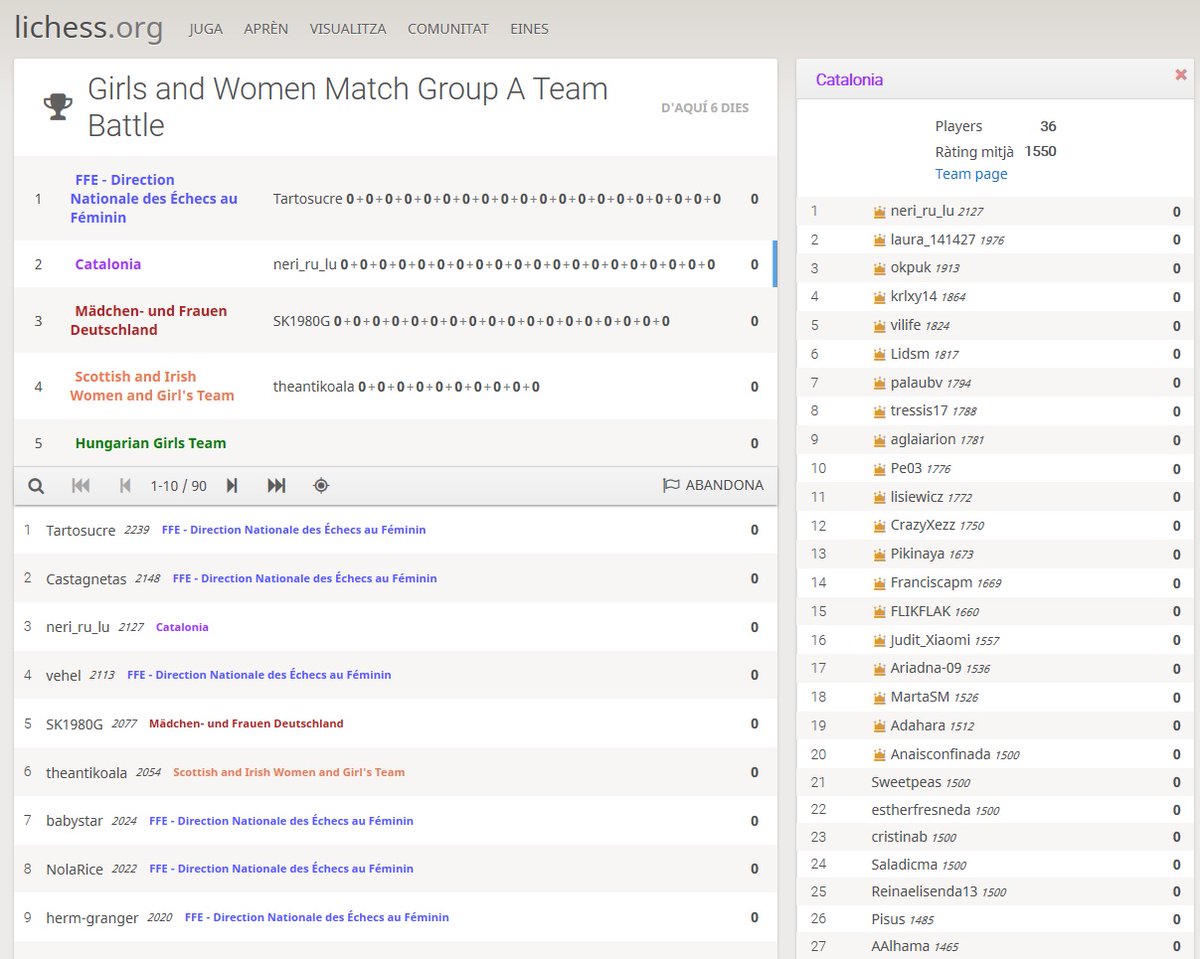
Task: Click Catalonia team tag beside neri_ru_lu
Action: [182, 627]
